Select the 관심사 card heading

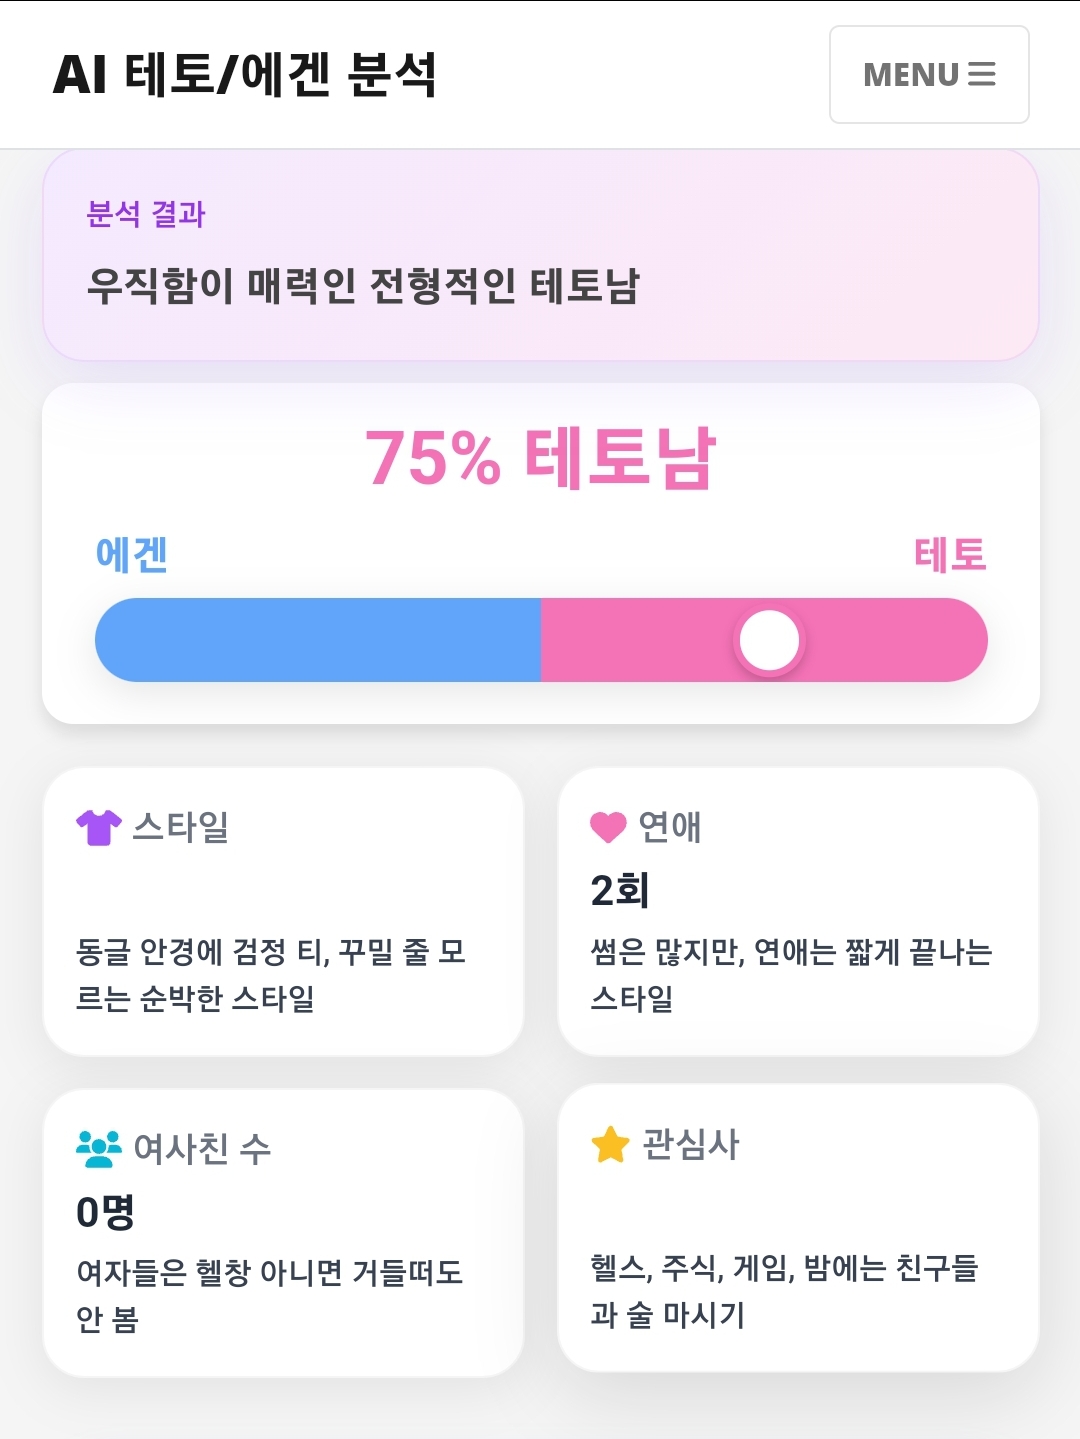[690, 1145]
